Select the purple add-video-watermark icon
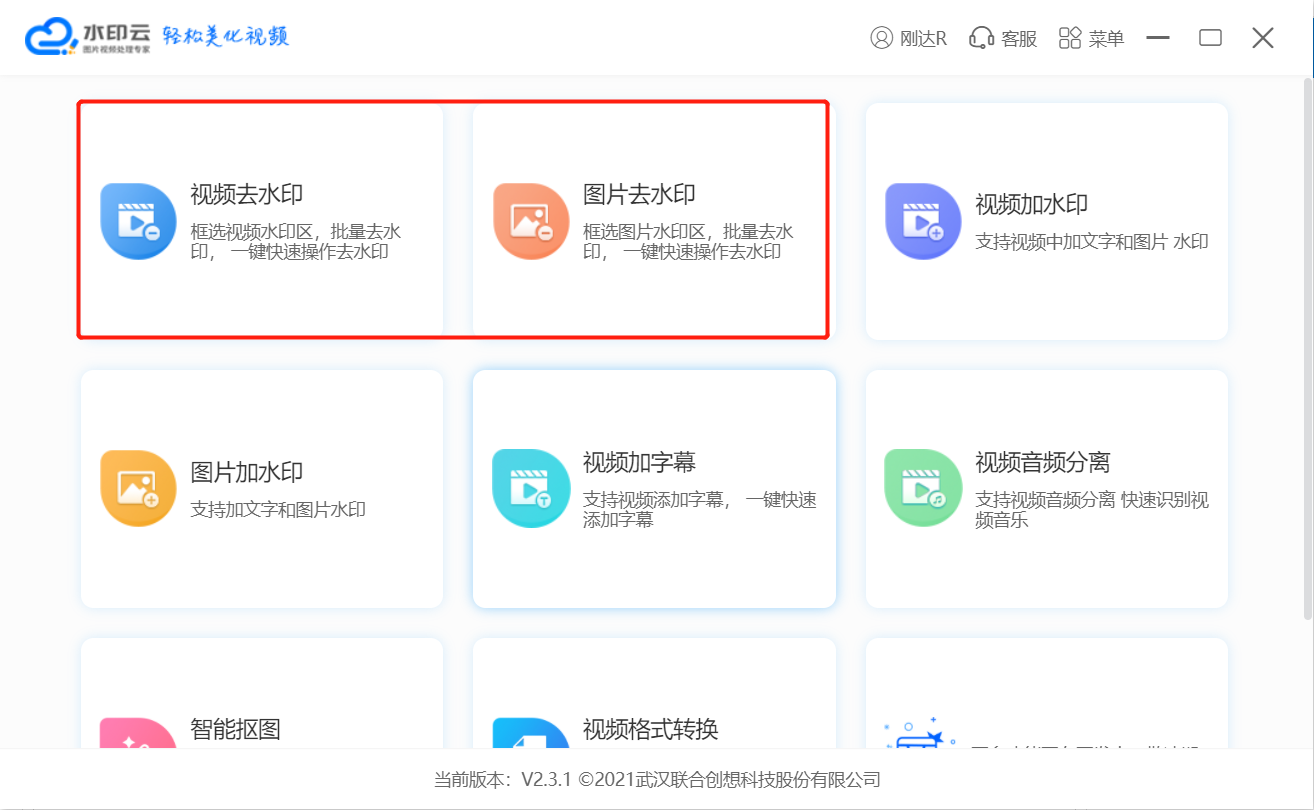The height and width of the screenshot is (810, 1314). click(x=923, y=221)
